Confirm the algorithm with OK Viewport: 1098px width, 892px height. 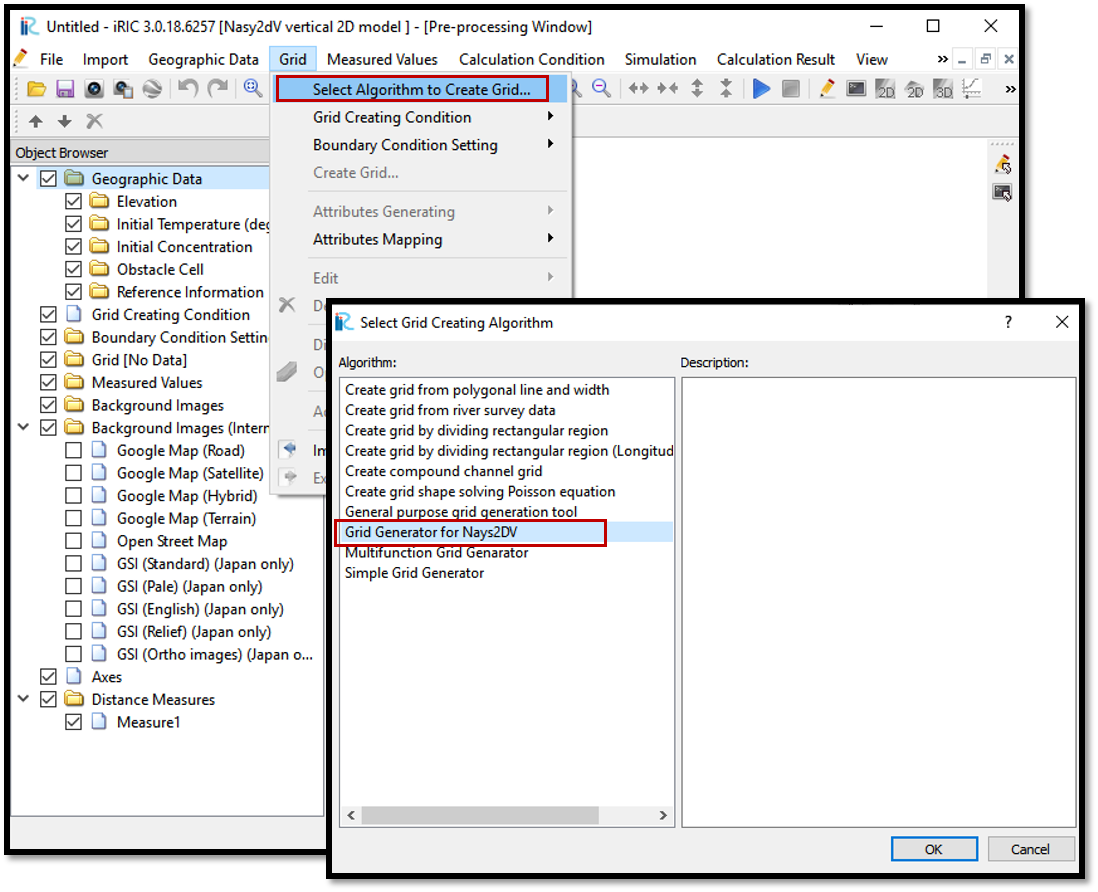934,849
